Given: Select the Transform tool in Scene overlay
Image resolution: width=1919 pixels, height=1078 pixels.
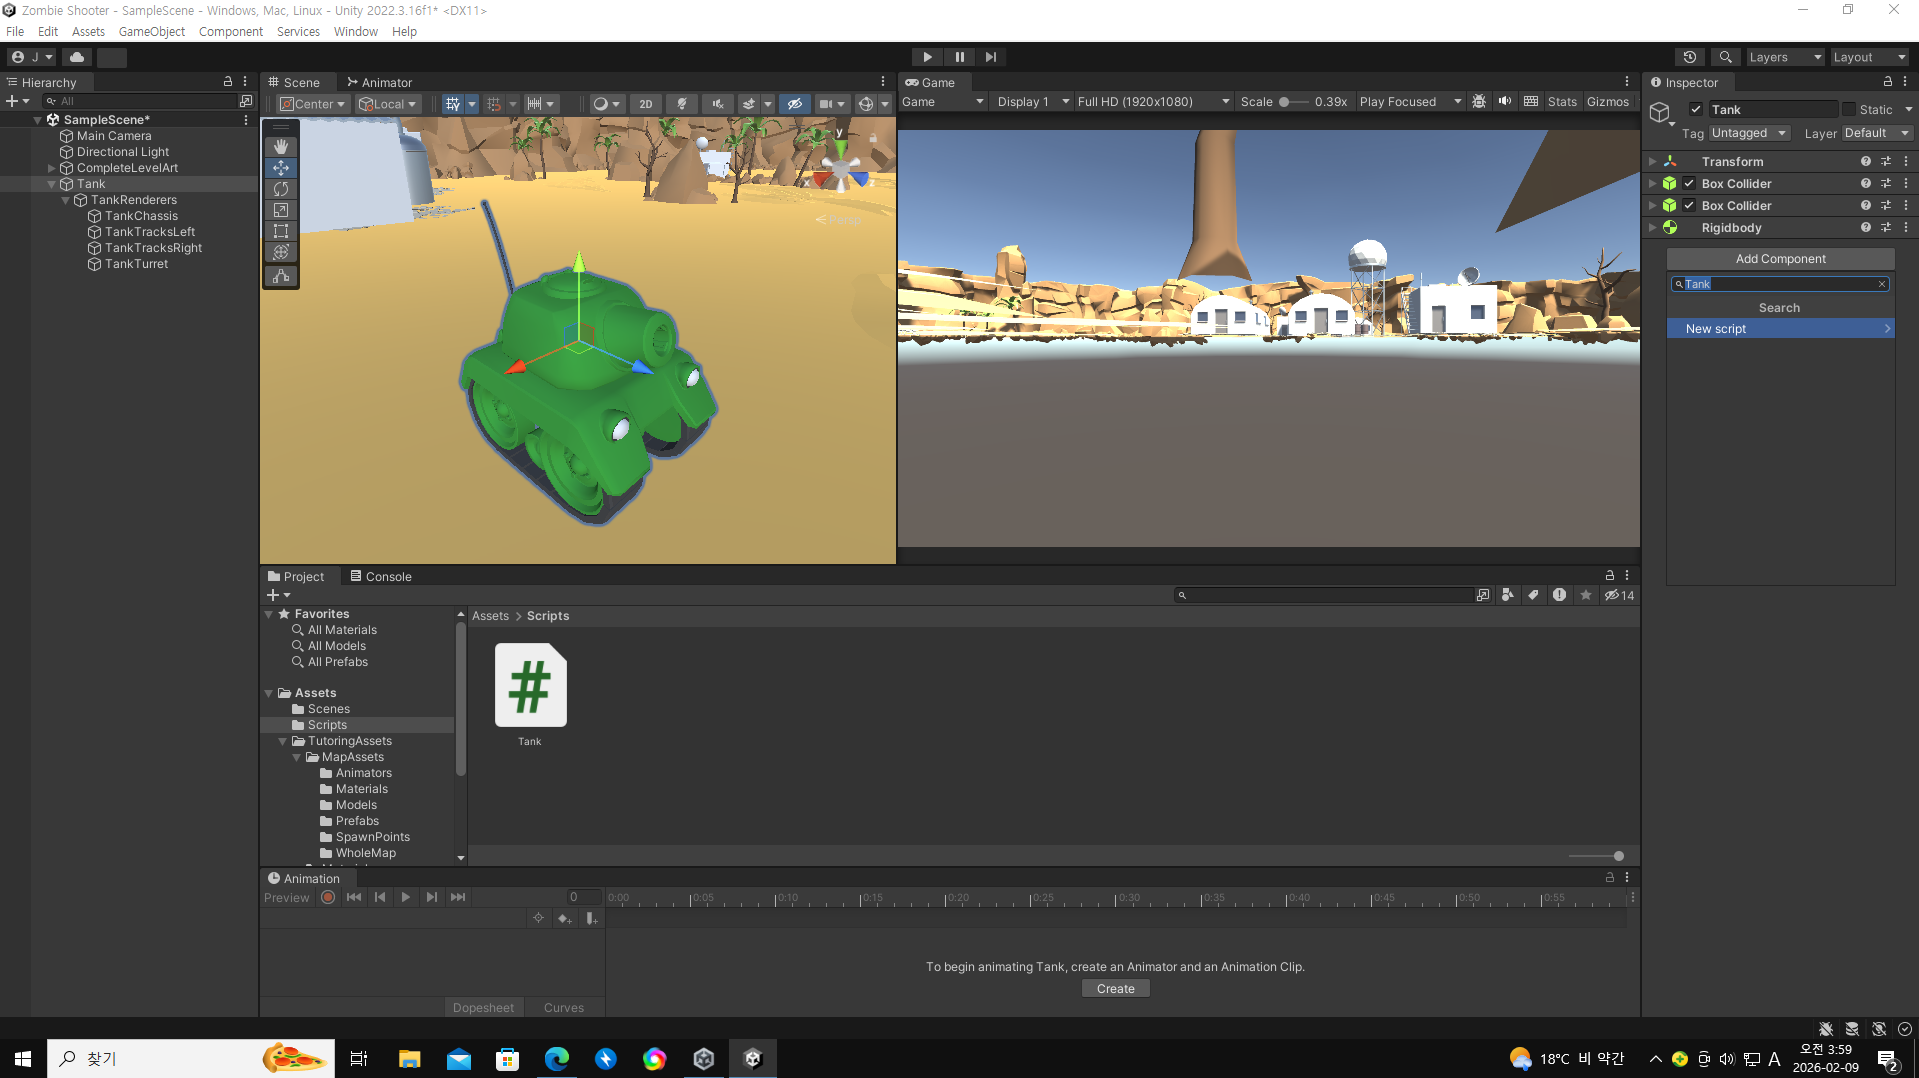Looking at the screenshot, I should click(281, 252).
